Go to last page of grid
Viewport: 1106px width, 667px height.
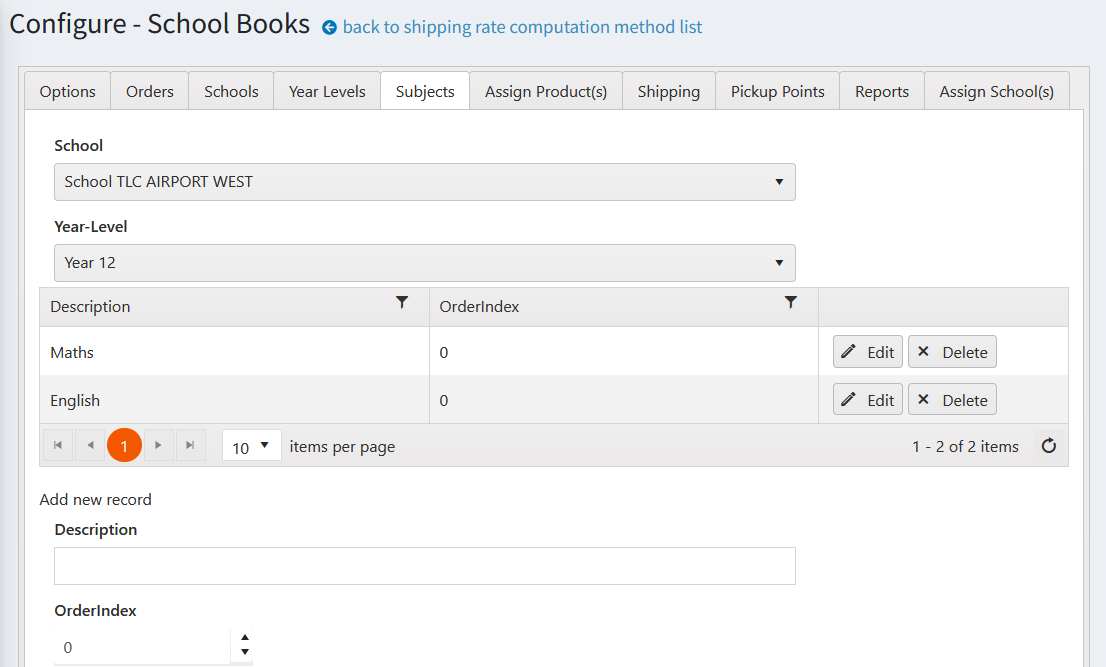(x=190, y=446)
